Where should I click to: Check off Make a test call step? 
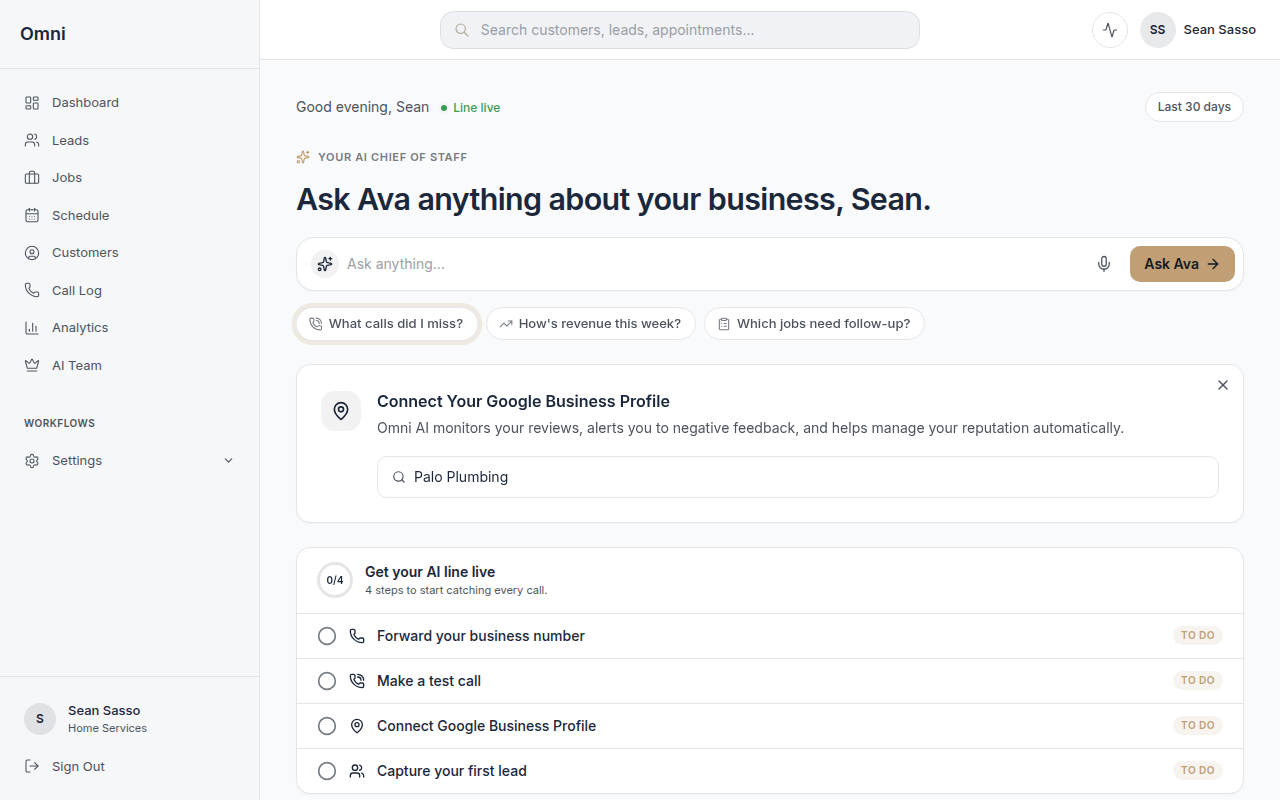click(327, 681)
